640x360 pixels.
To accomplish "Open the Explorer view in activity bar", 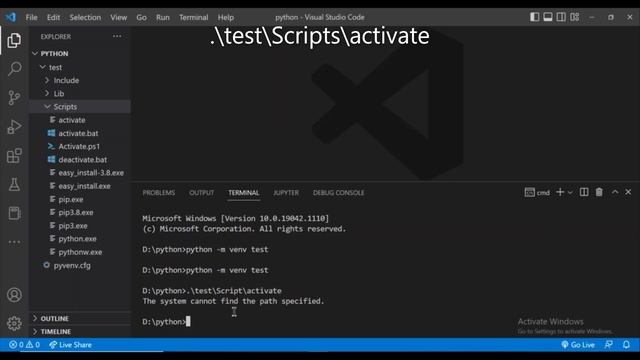I will coord(14,40).
